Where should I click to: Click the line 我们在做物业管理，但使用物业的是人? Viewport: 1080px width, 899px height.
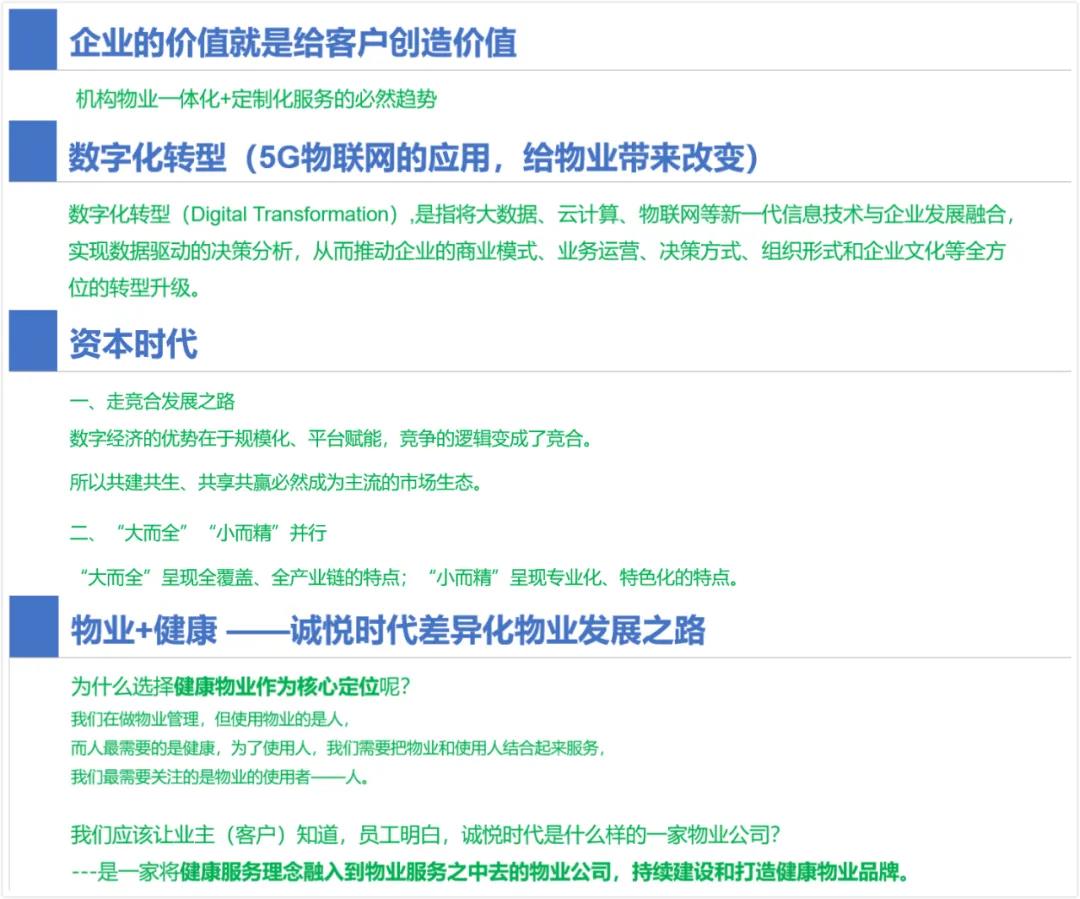[210, 718]
